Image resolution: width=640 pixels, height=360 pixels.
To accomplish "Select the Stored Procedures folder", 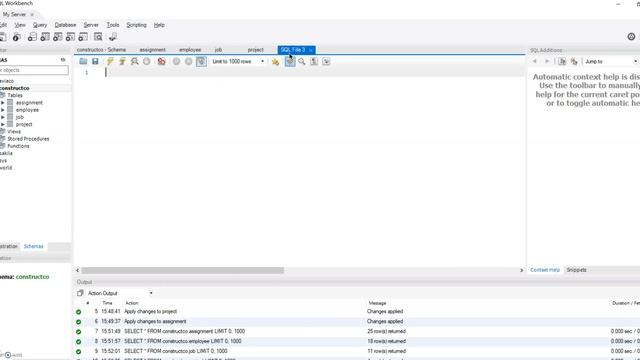I will pyautogui.click(x=28, y=139).
